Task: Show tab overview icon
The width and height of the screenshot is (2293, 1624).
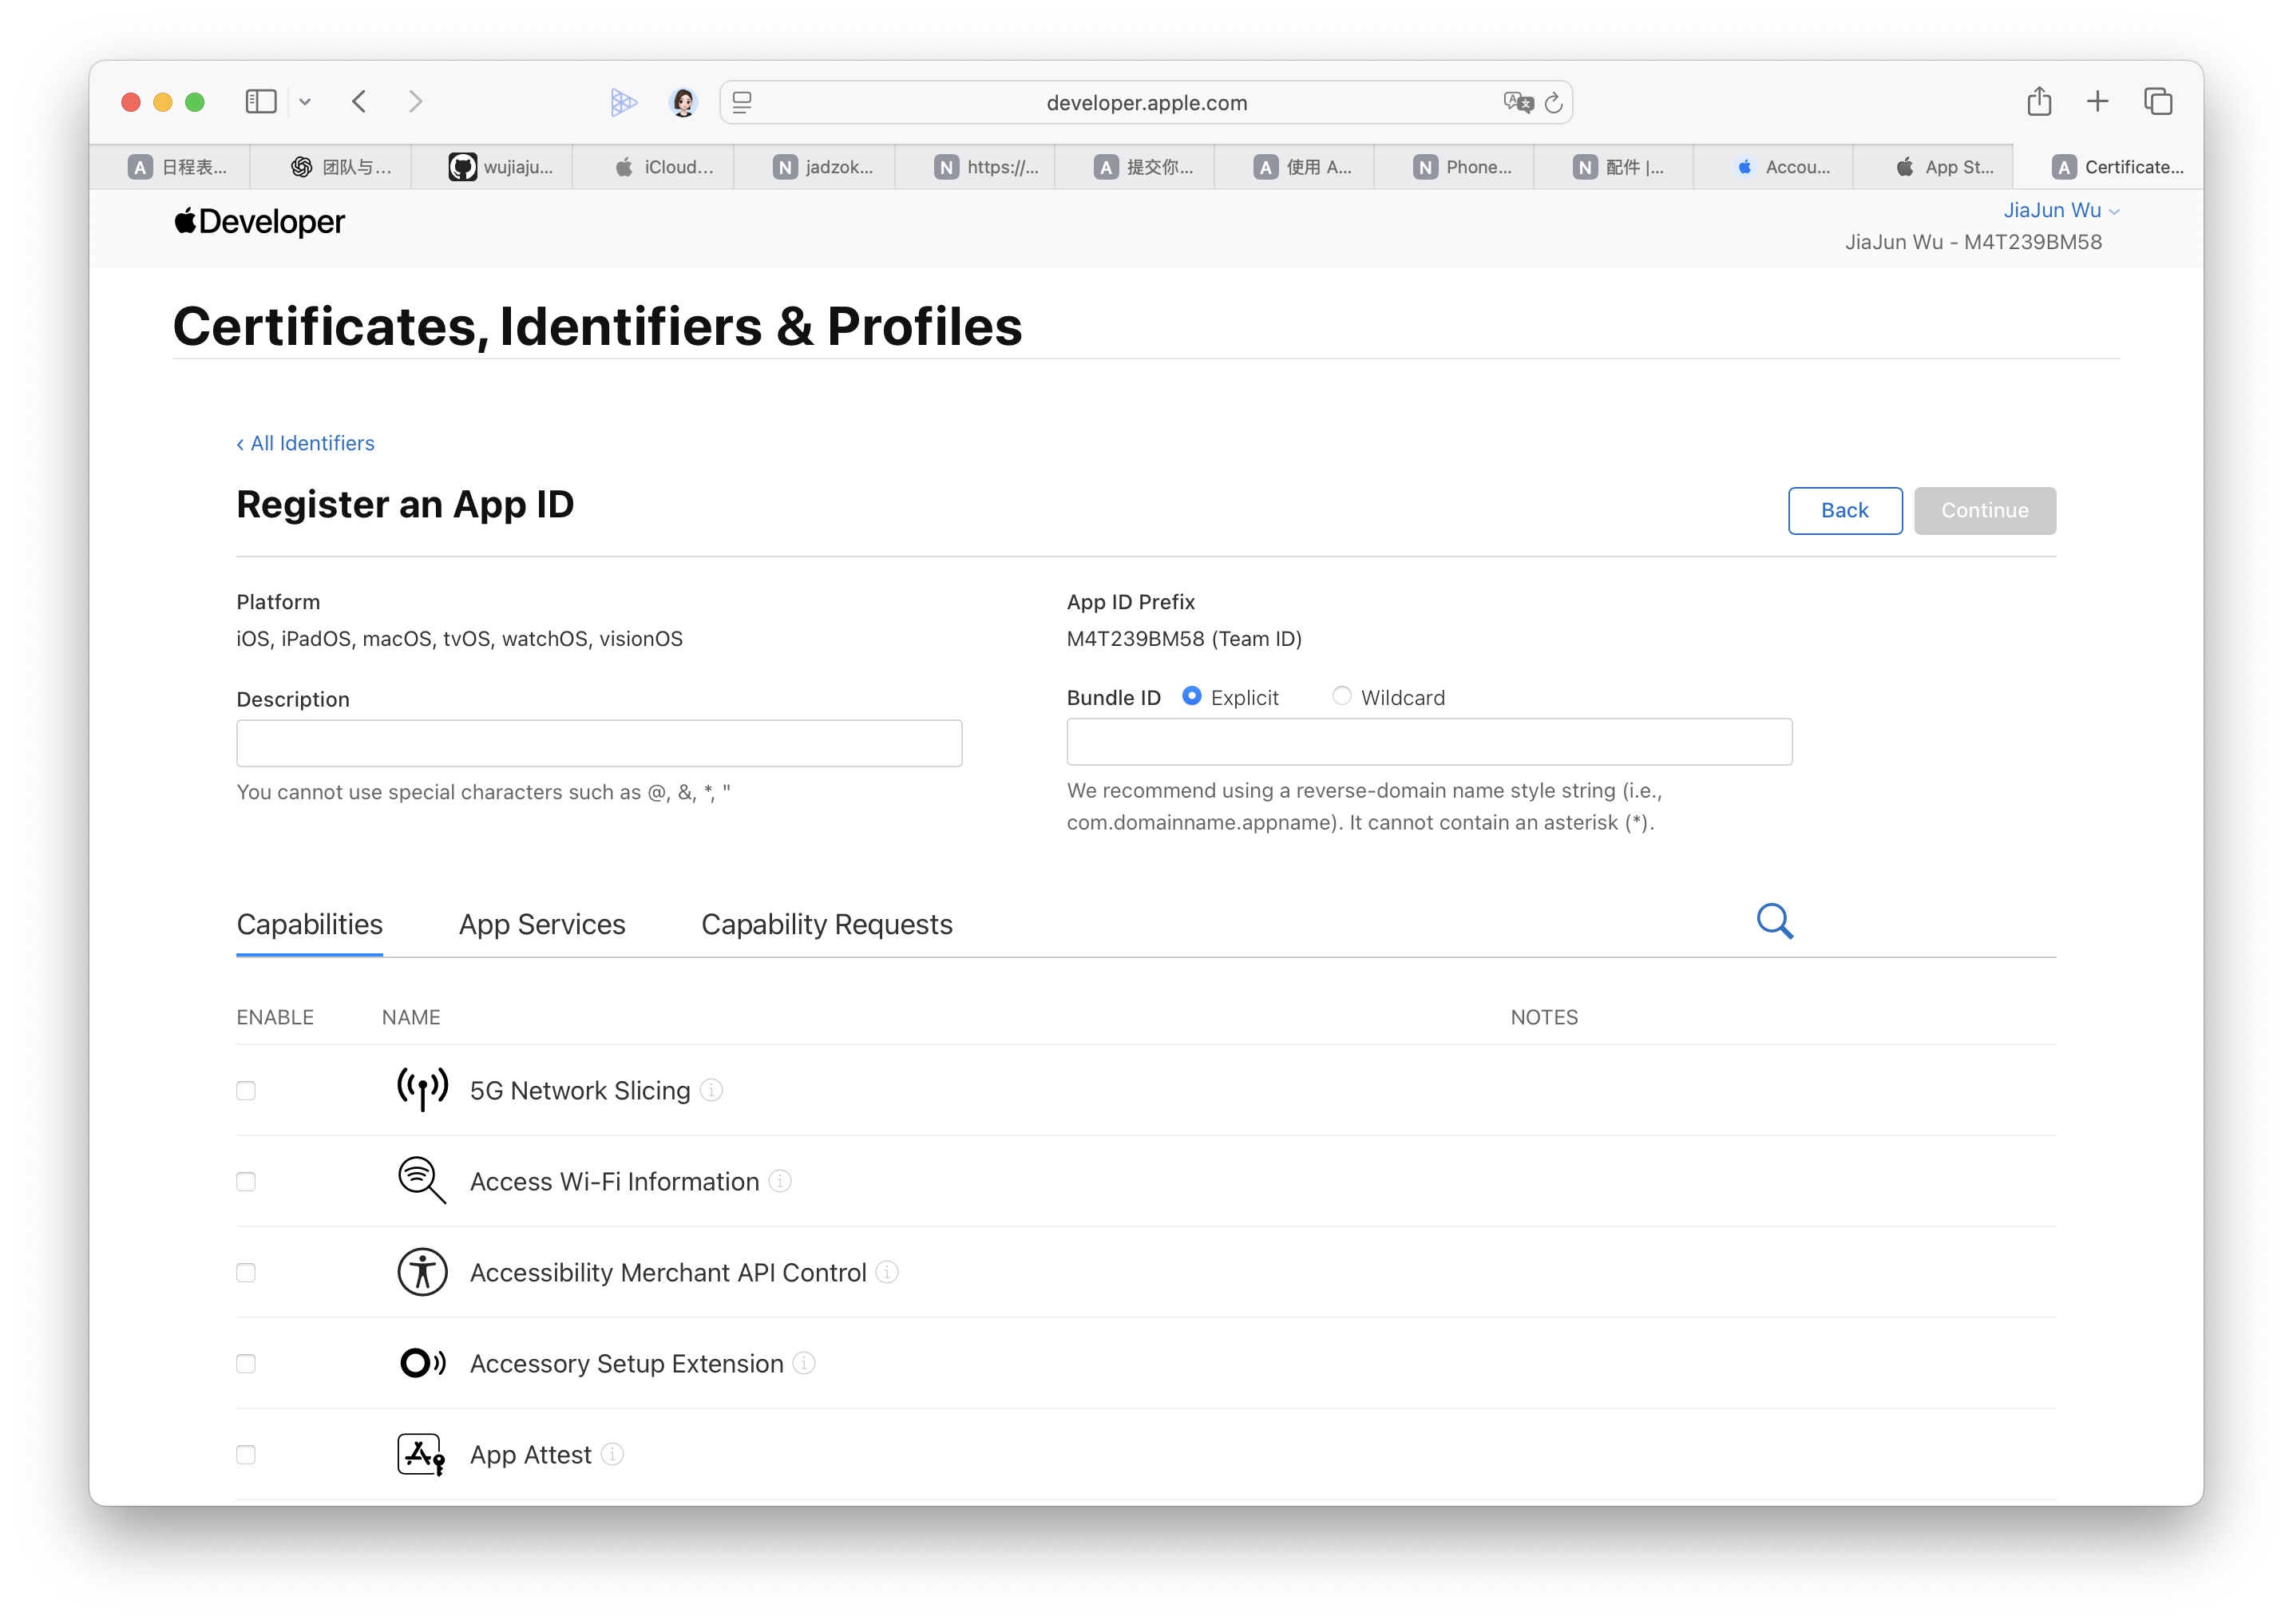Action: coord(2157,101)
